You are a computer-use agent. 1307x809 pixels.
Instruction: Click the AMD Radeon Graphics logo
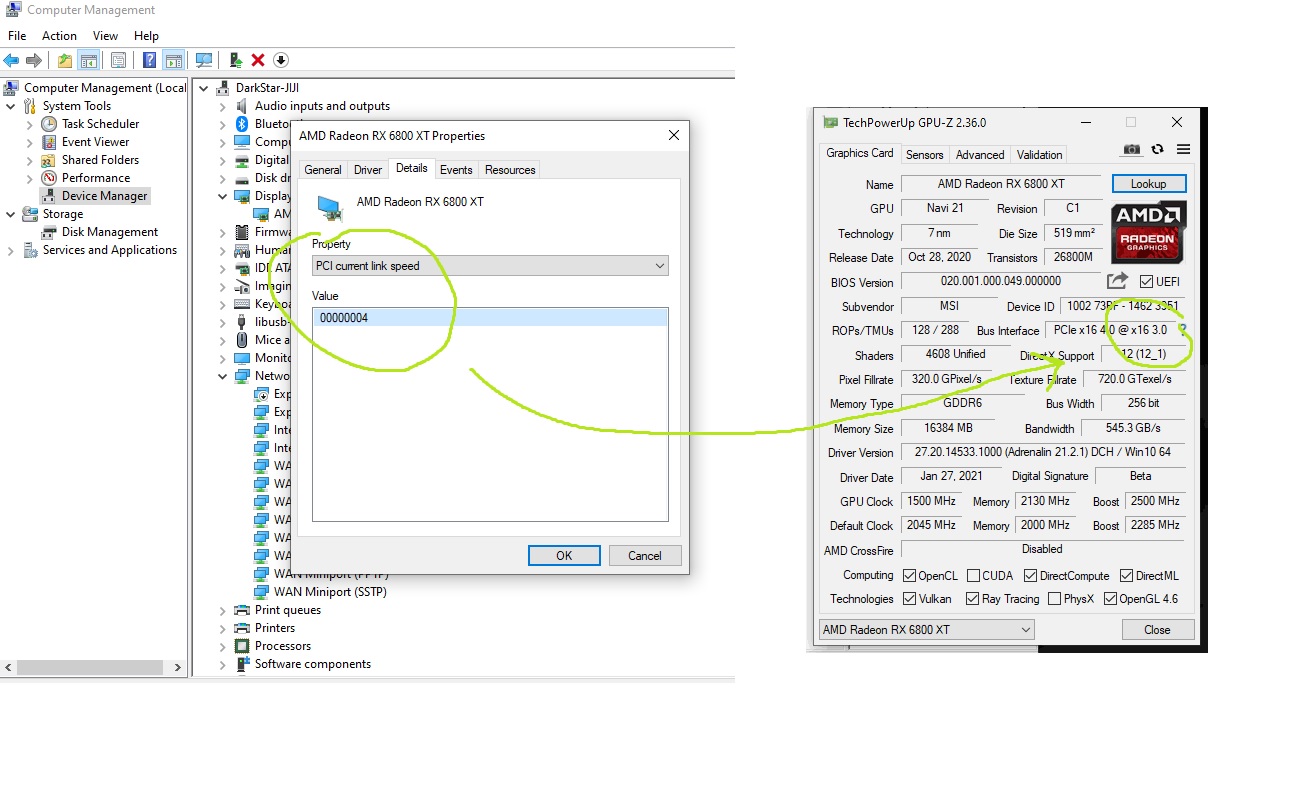(x=1149, y=232)
